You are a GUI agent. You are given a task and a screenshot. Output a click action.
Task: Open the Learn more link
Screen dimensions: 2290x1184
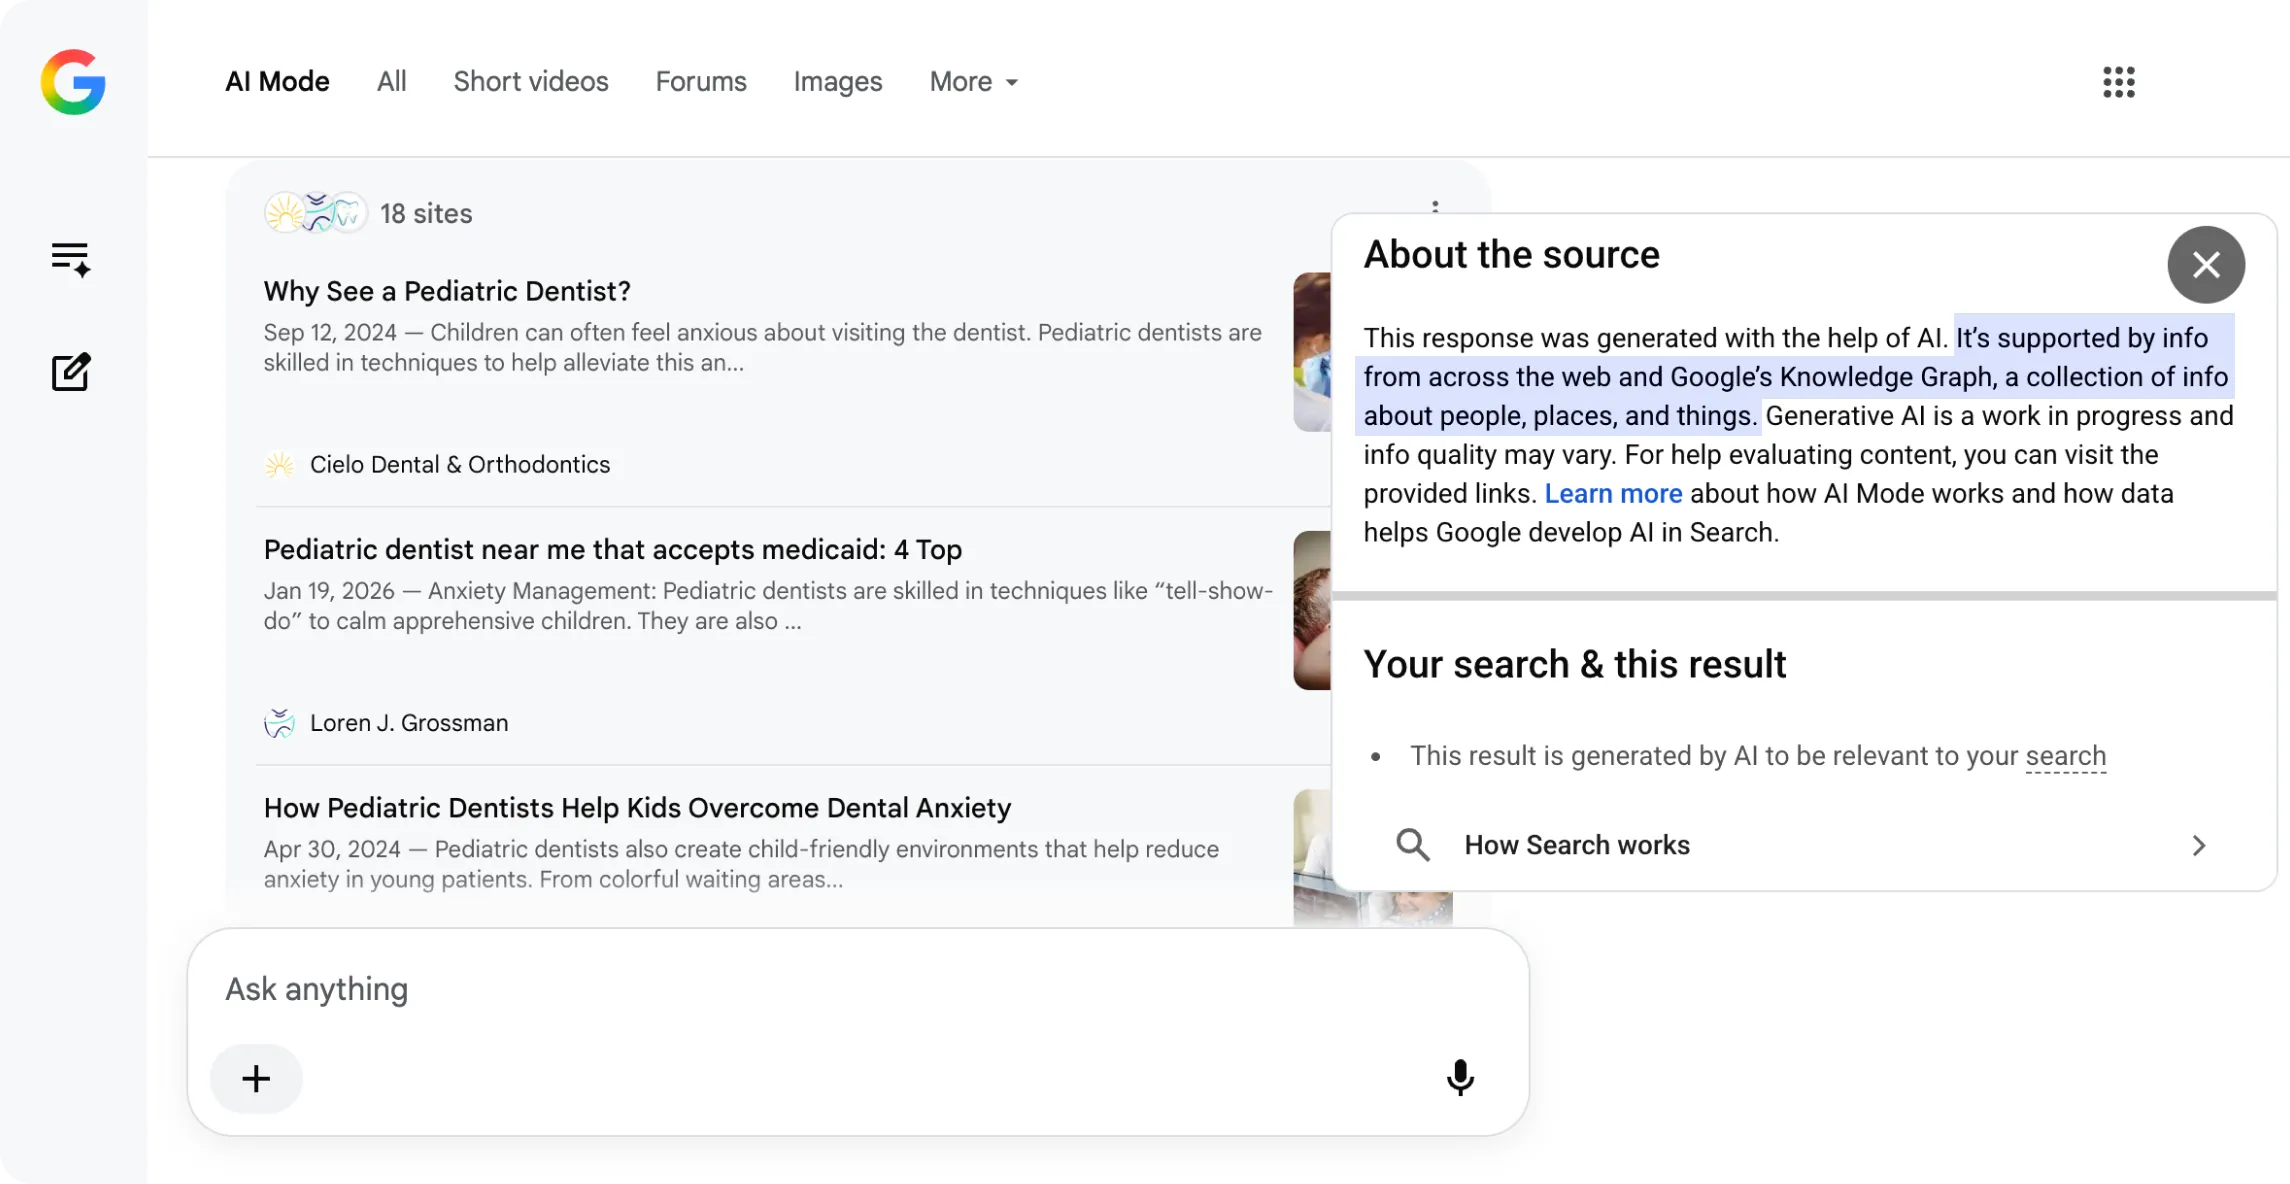click(1612, 494)
